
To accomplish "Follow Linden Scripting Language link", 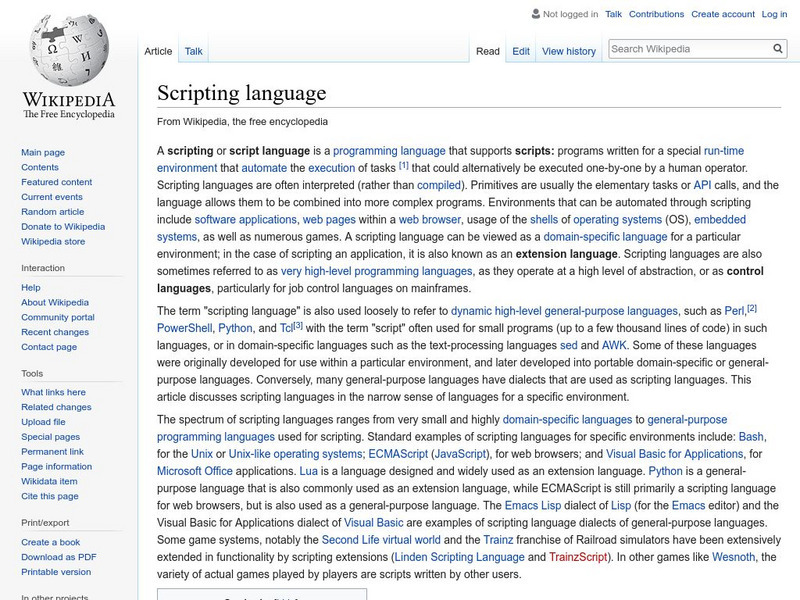I will tap(460, 557).
